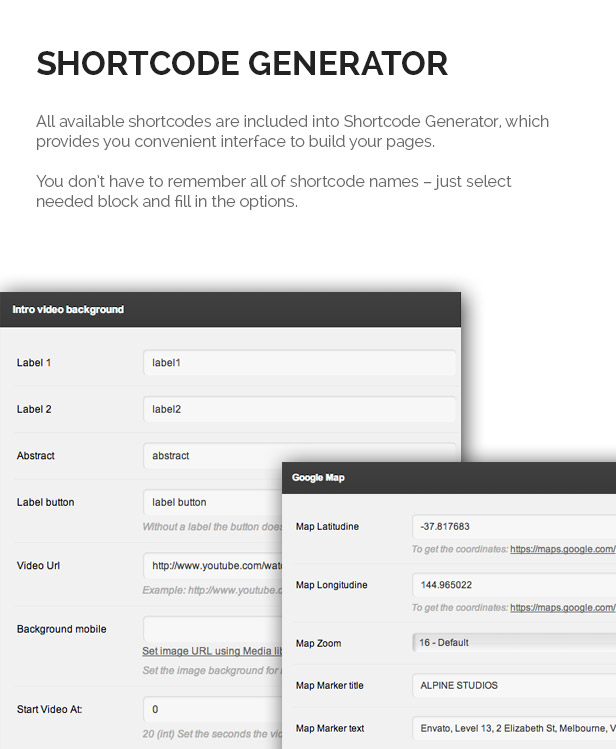Click the Google Map panel header
The width and height of the screenshot is (616, 749).
pyautogui.click(x=449, y=478)
